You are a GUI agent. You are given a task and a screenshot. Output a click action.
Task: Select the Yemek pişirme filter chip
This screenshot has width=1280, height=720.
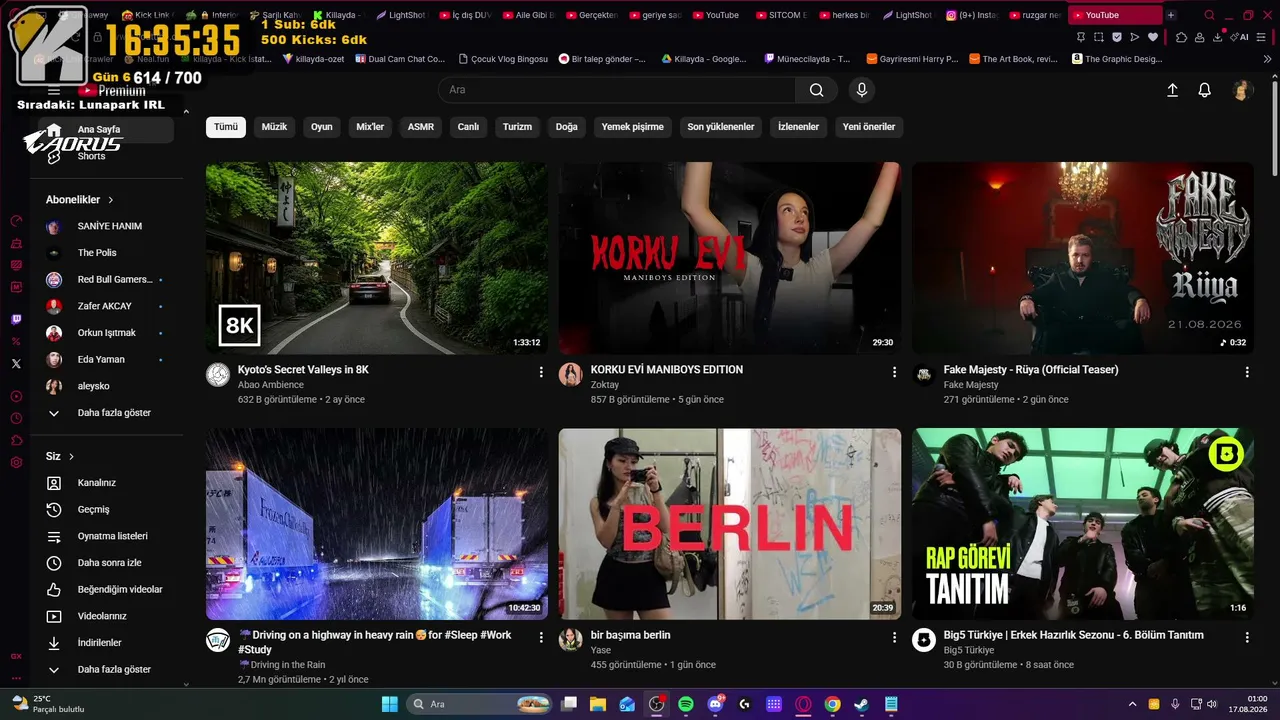(x=632, y=127)
